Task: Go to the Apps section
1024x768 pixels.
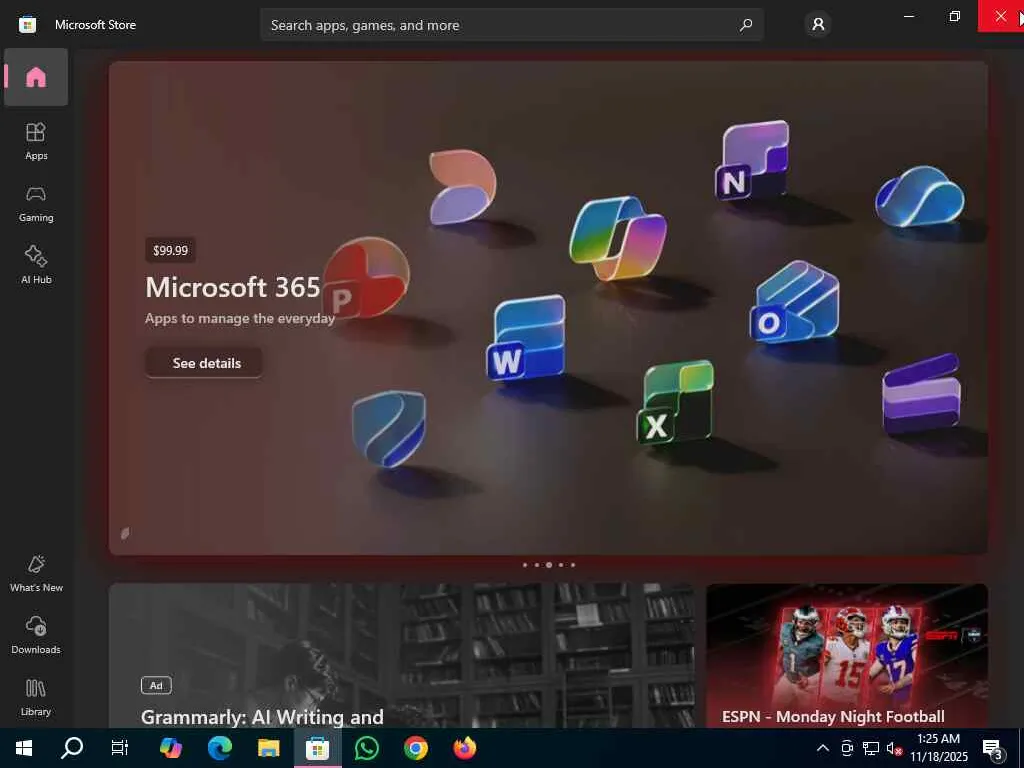Action: [36, 140]
